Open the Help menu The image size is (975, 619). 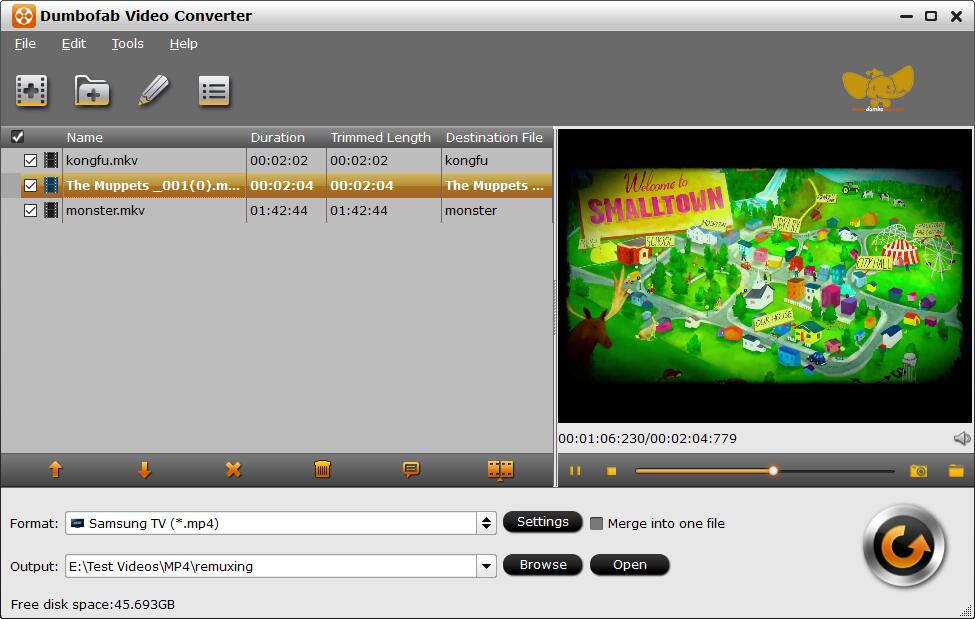click(183, 44)
